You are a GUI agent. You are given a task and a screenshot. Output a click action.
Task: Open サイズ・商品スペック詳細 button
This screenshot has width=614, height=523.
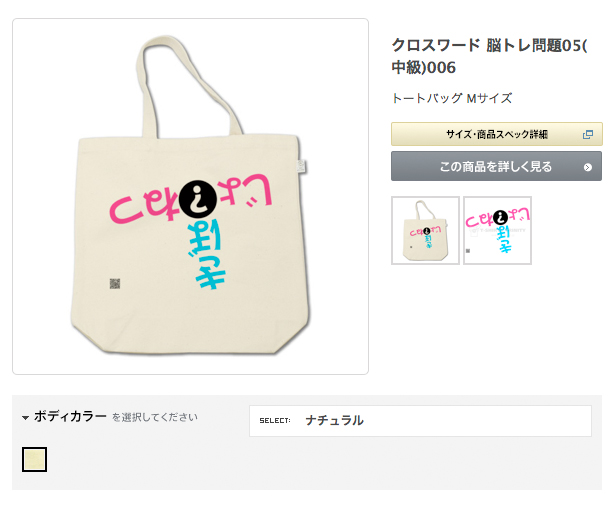pos(497,134)
